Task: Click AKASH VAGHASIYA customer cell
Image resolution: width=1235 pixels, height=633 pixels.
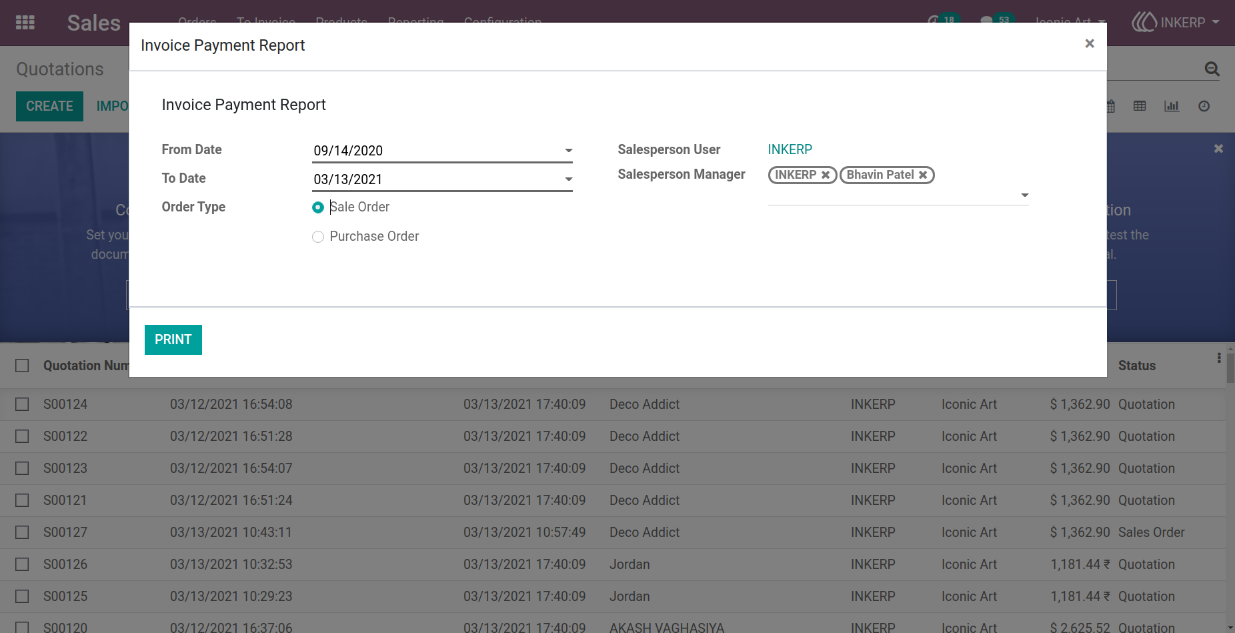Action: click(667, 627)
